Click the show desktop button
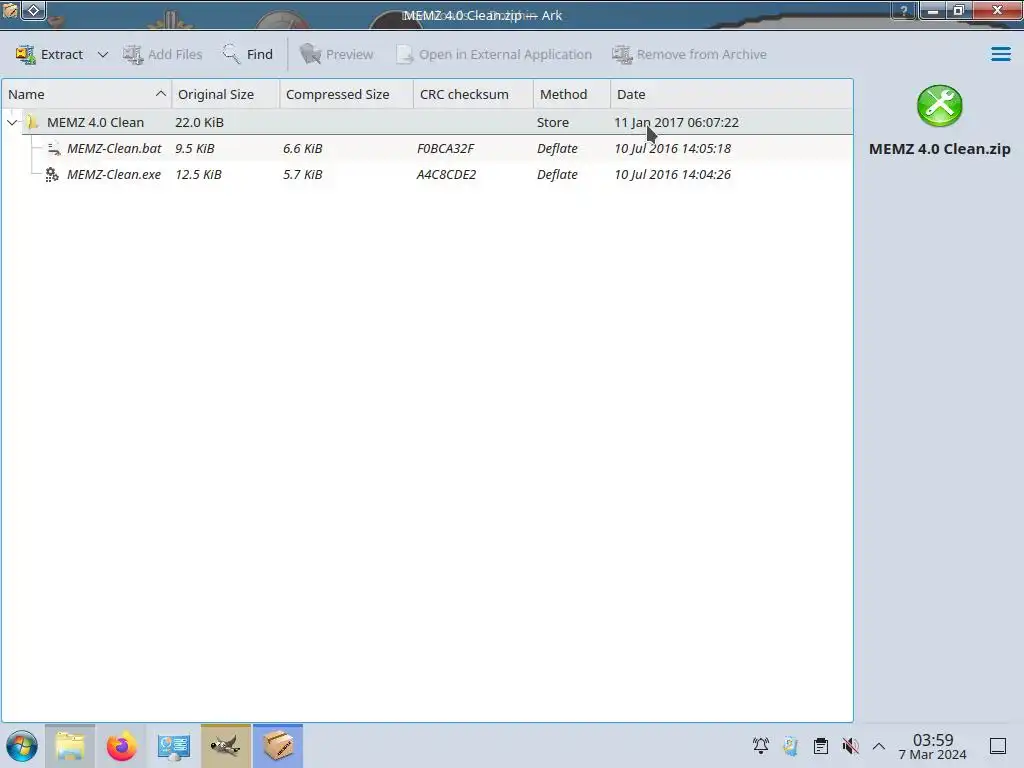1024x768 pixels. pos(998,746)
